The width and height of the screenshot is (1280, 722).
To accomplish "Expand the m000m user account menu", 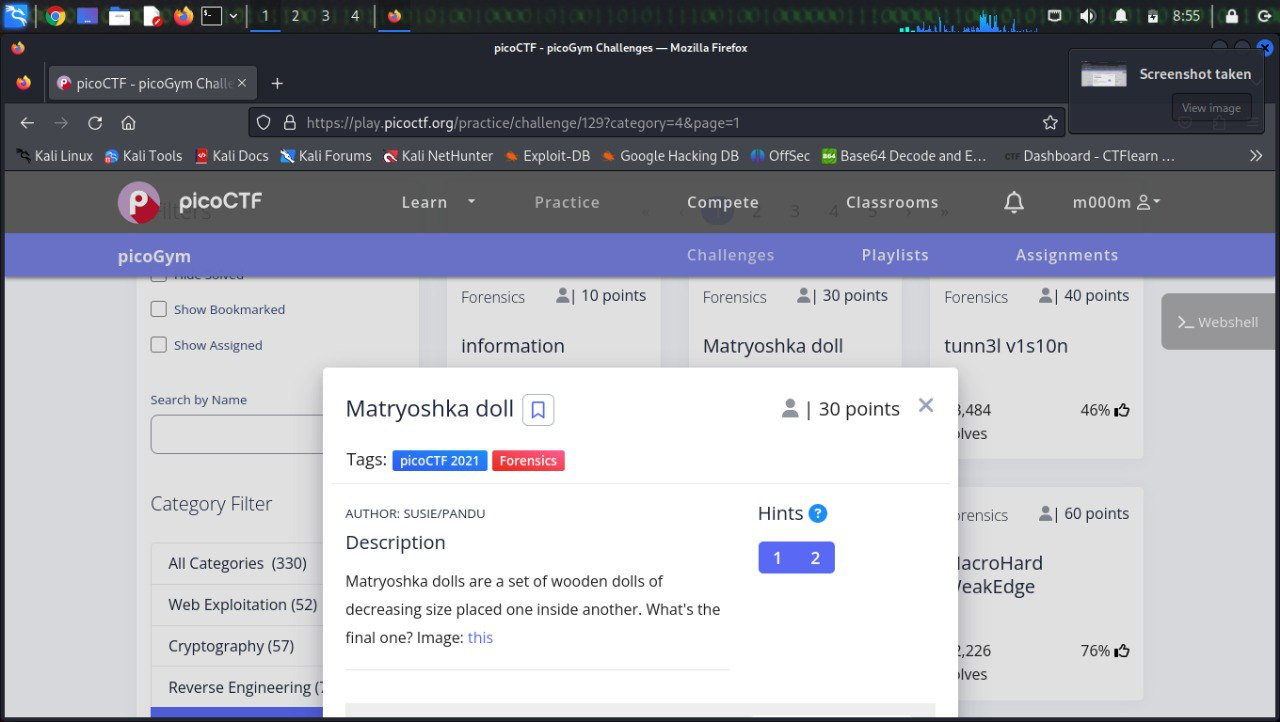I will tap(1117, 202).
